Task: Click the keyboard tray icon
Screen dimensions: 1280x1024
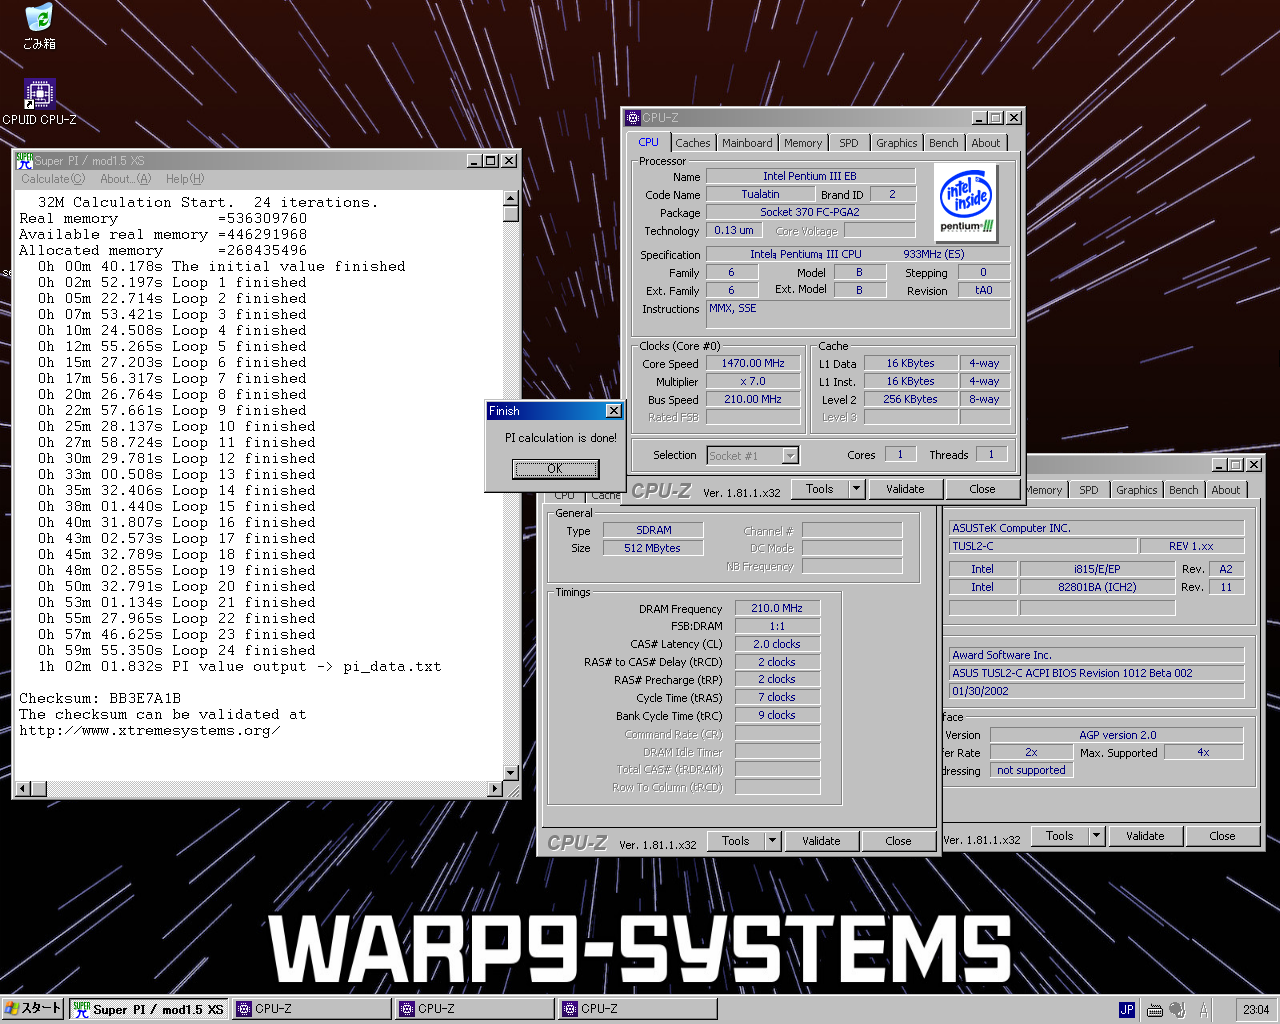Action: coord(1154,1010)
